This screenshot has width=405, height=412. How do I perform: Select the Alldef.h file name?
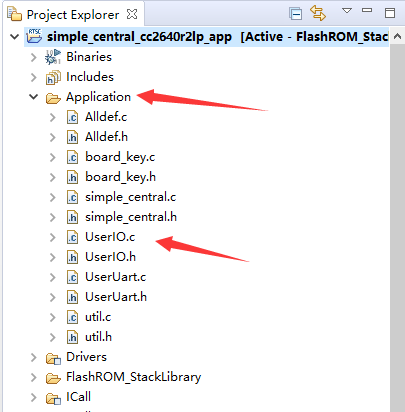click(106, 137)
